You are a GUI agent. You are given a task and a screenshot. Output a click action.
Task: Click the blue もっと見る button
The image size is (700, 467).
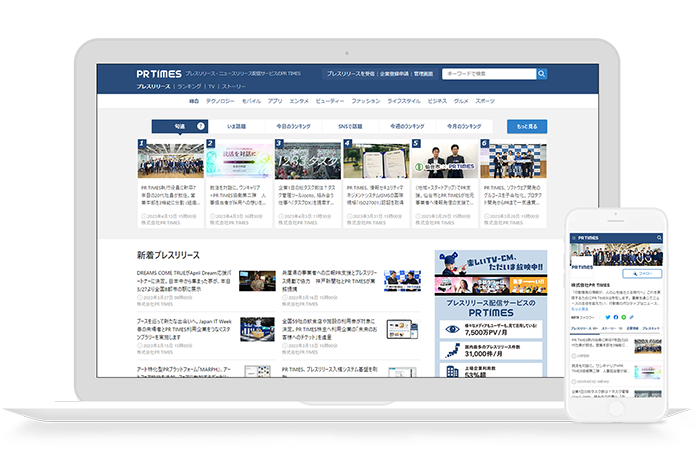527,126
